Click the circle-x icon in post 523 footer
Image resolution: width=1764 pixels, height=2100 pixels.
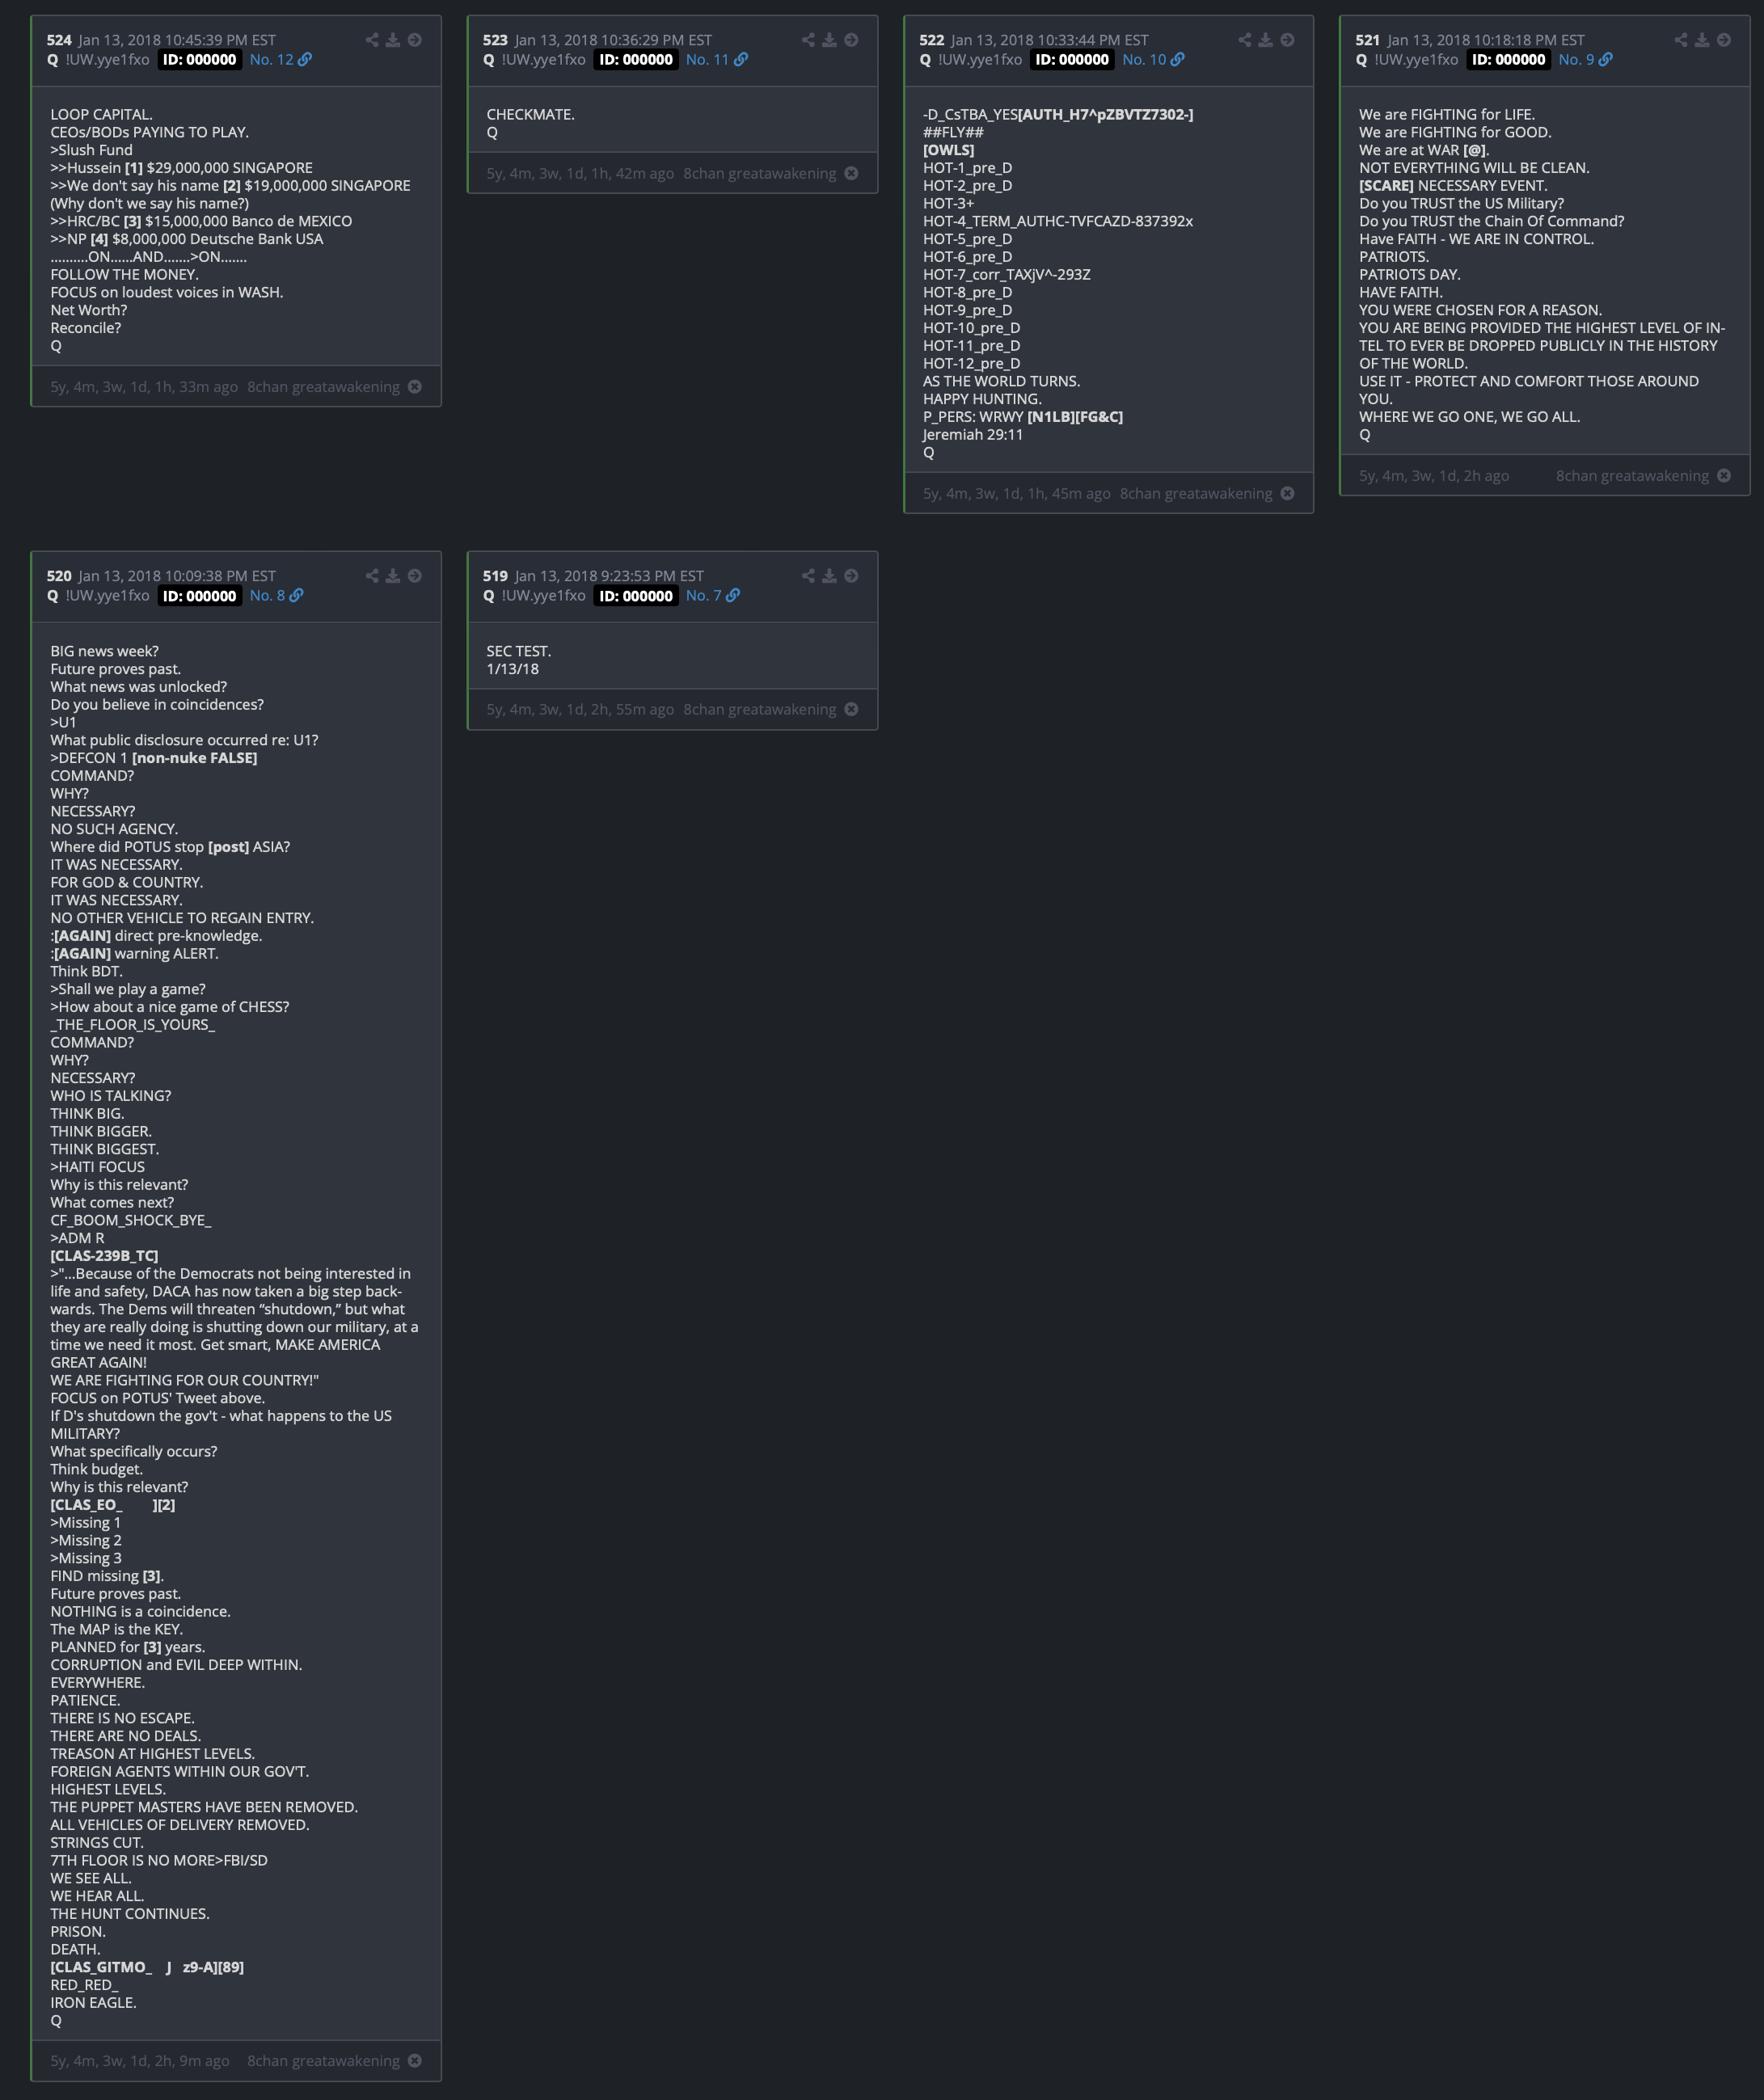pos(851,173)
